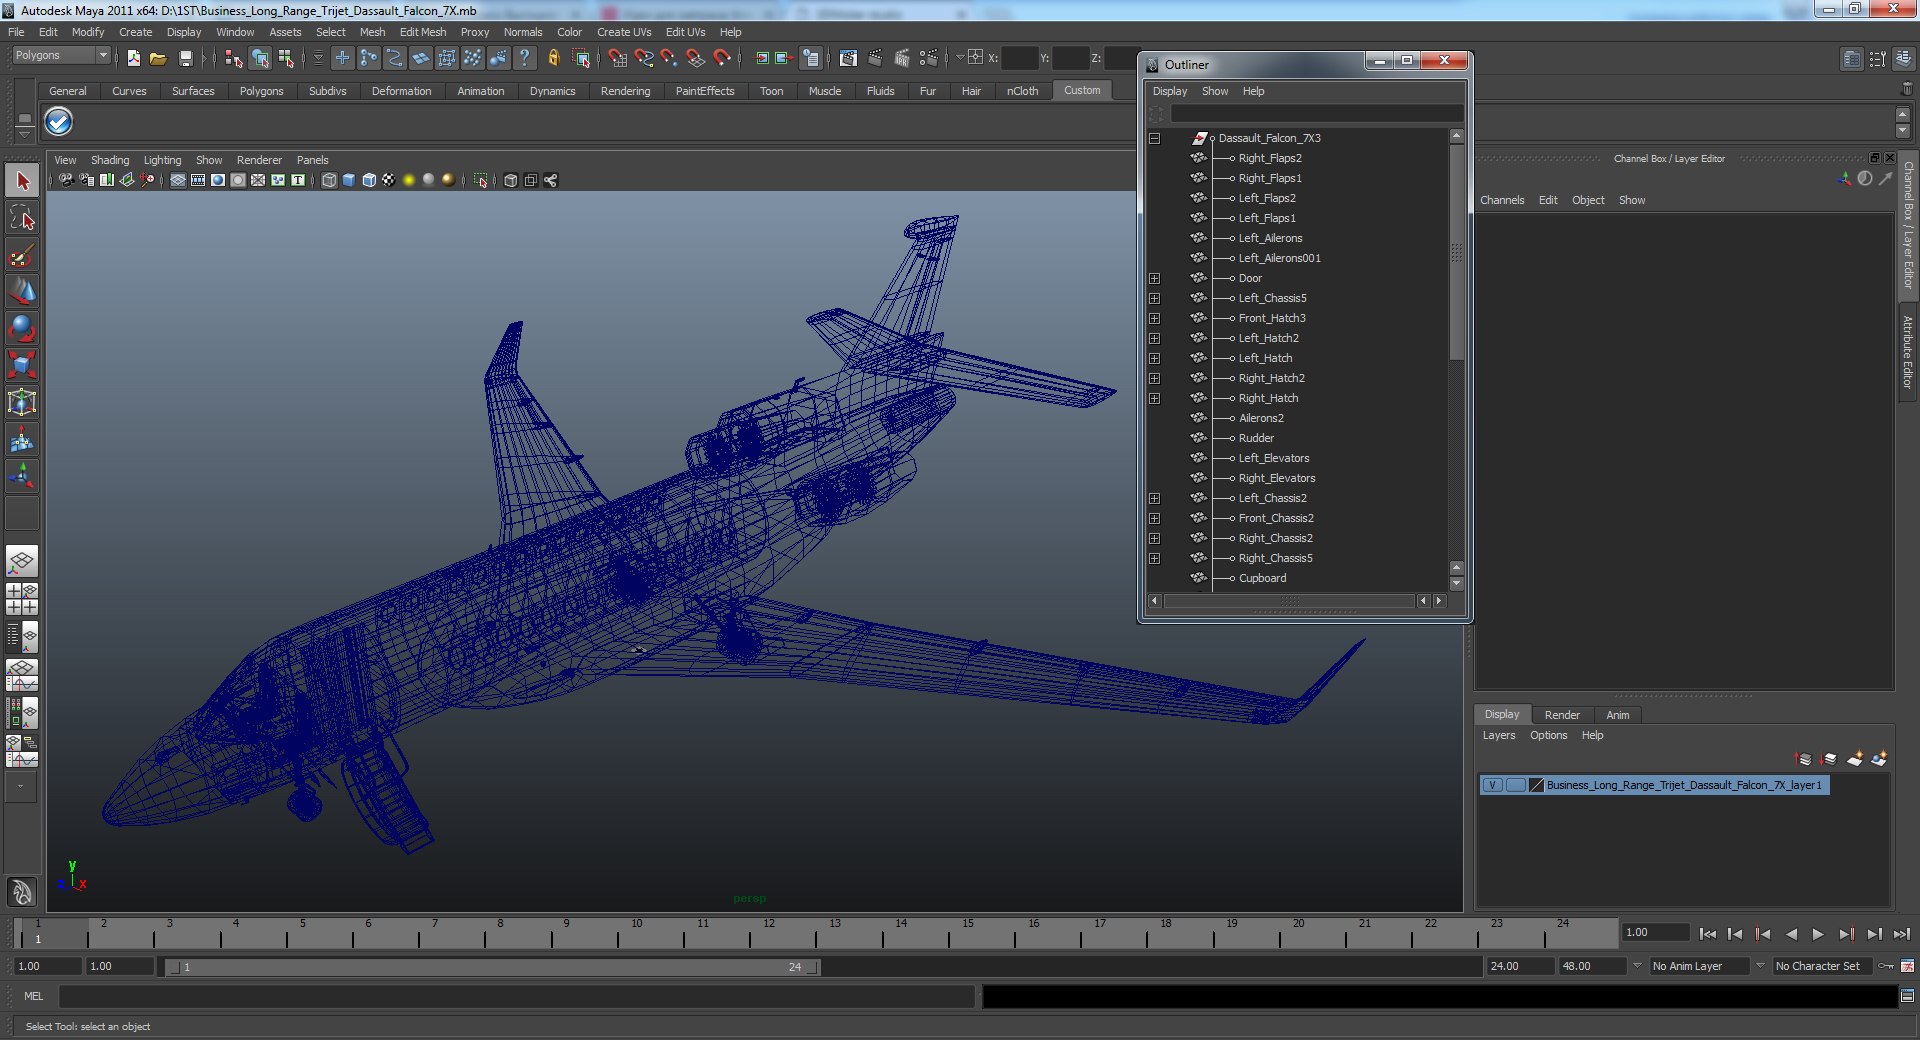Click the range slider bar at 24
This screenshot has width=1920, height=1040.
[x=795, y=967]
